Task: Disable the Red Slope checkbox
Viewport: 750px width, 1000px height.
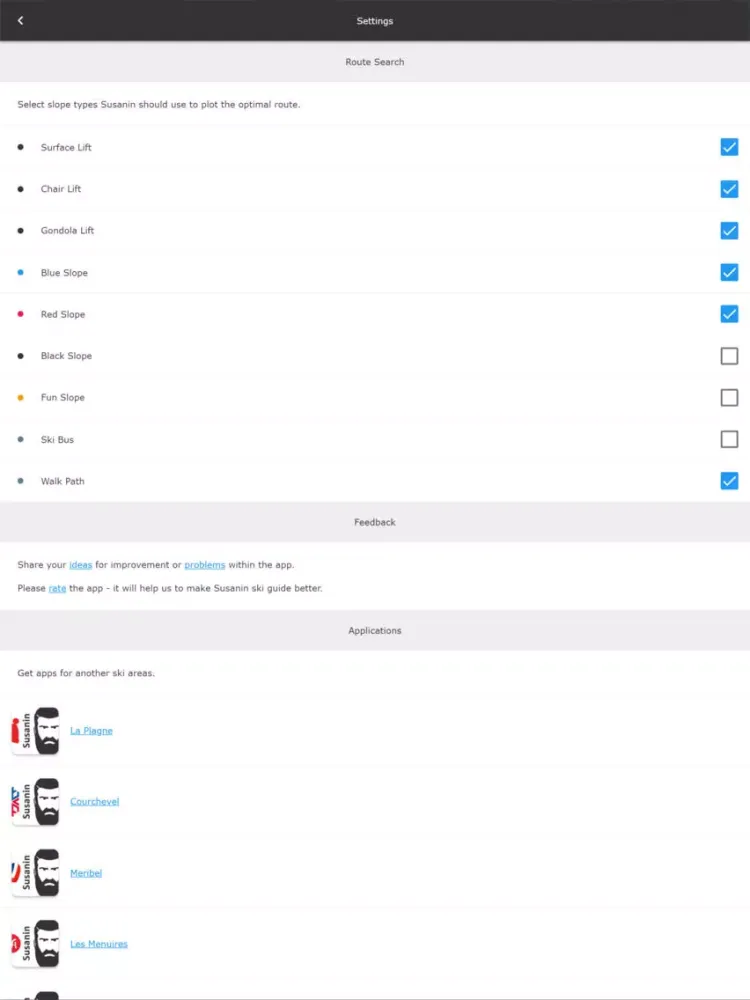Action: tap(729, 314)
